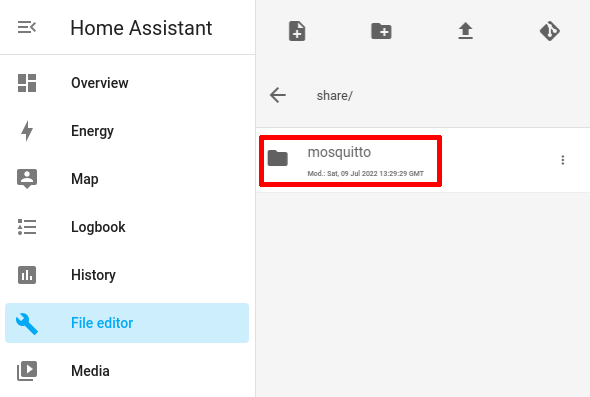The height and width of the screenshot is (397, 590).
Task: Open the Media browser
Action: [127, 371]
